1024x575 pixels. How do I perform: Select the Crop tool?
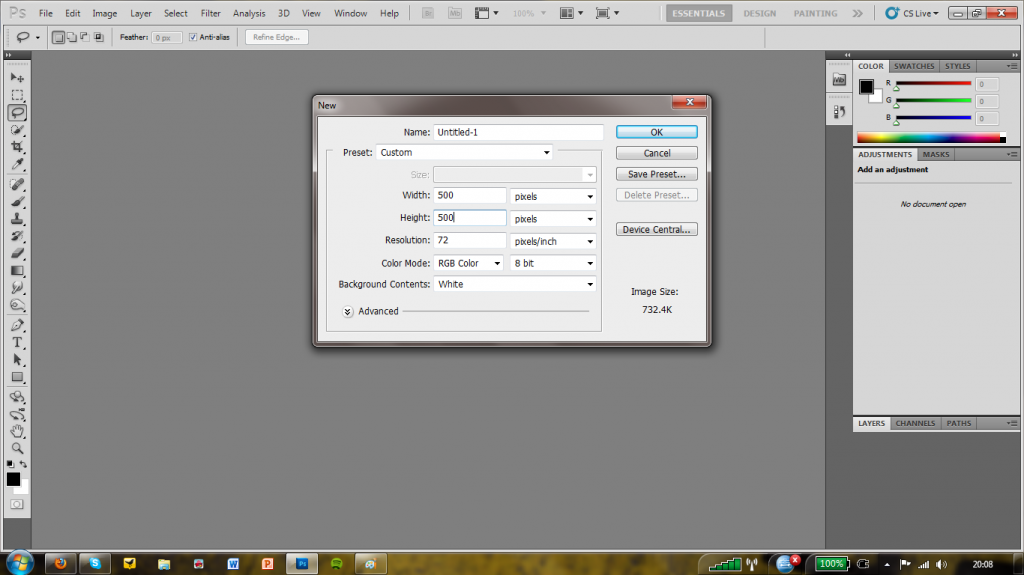coord(17,146)
